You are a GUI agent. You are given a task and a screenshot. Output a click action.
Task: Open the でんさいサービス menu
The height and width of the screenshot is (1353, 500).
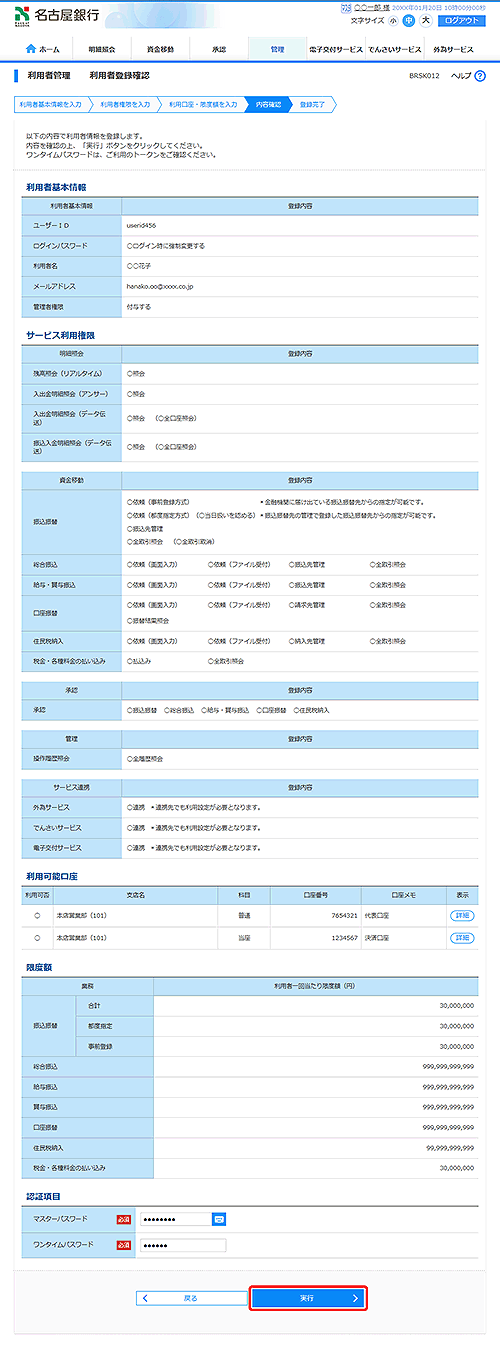393,49
